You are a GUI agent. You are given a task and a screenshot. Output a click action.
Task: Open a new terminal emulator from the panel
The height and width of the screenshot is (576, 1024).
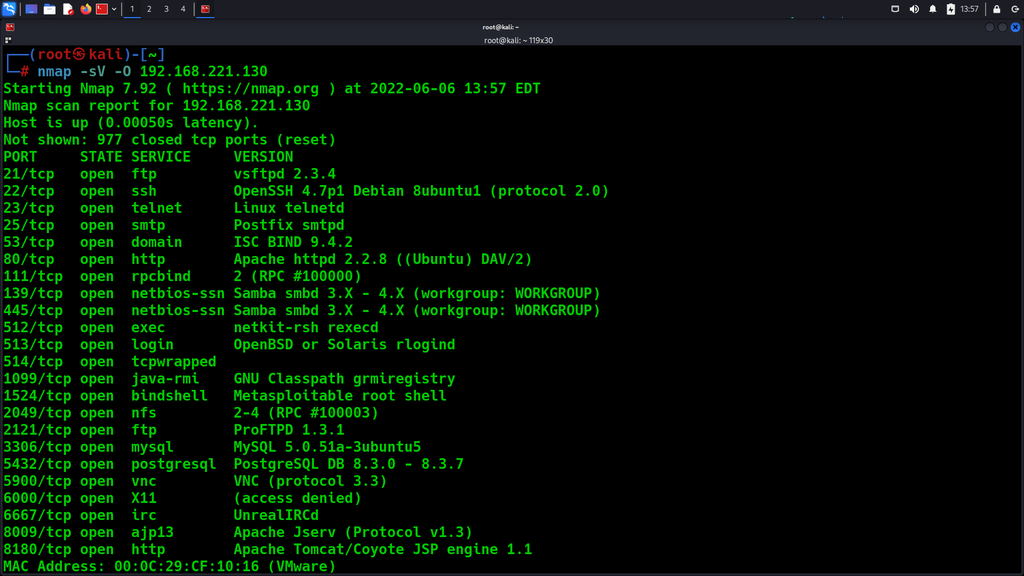101,9
